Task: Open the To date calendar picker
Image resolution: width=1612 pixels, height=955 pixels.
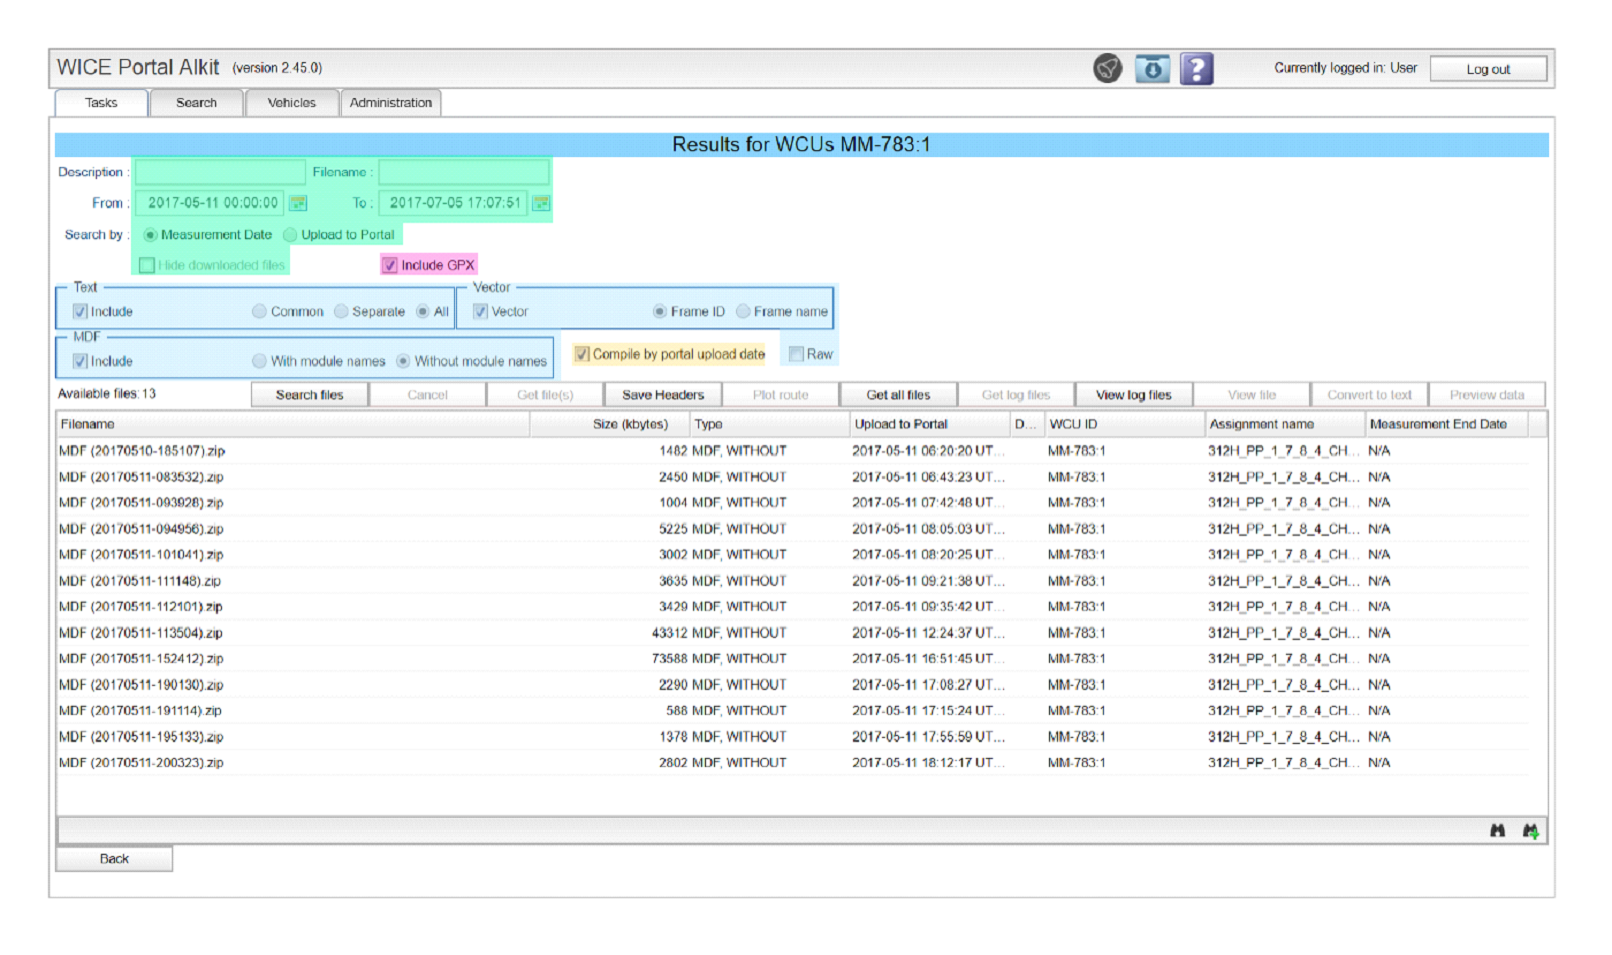Action: [x=541, y=203]
